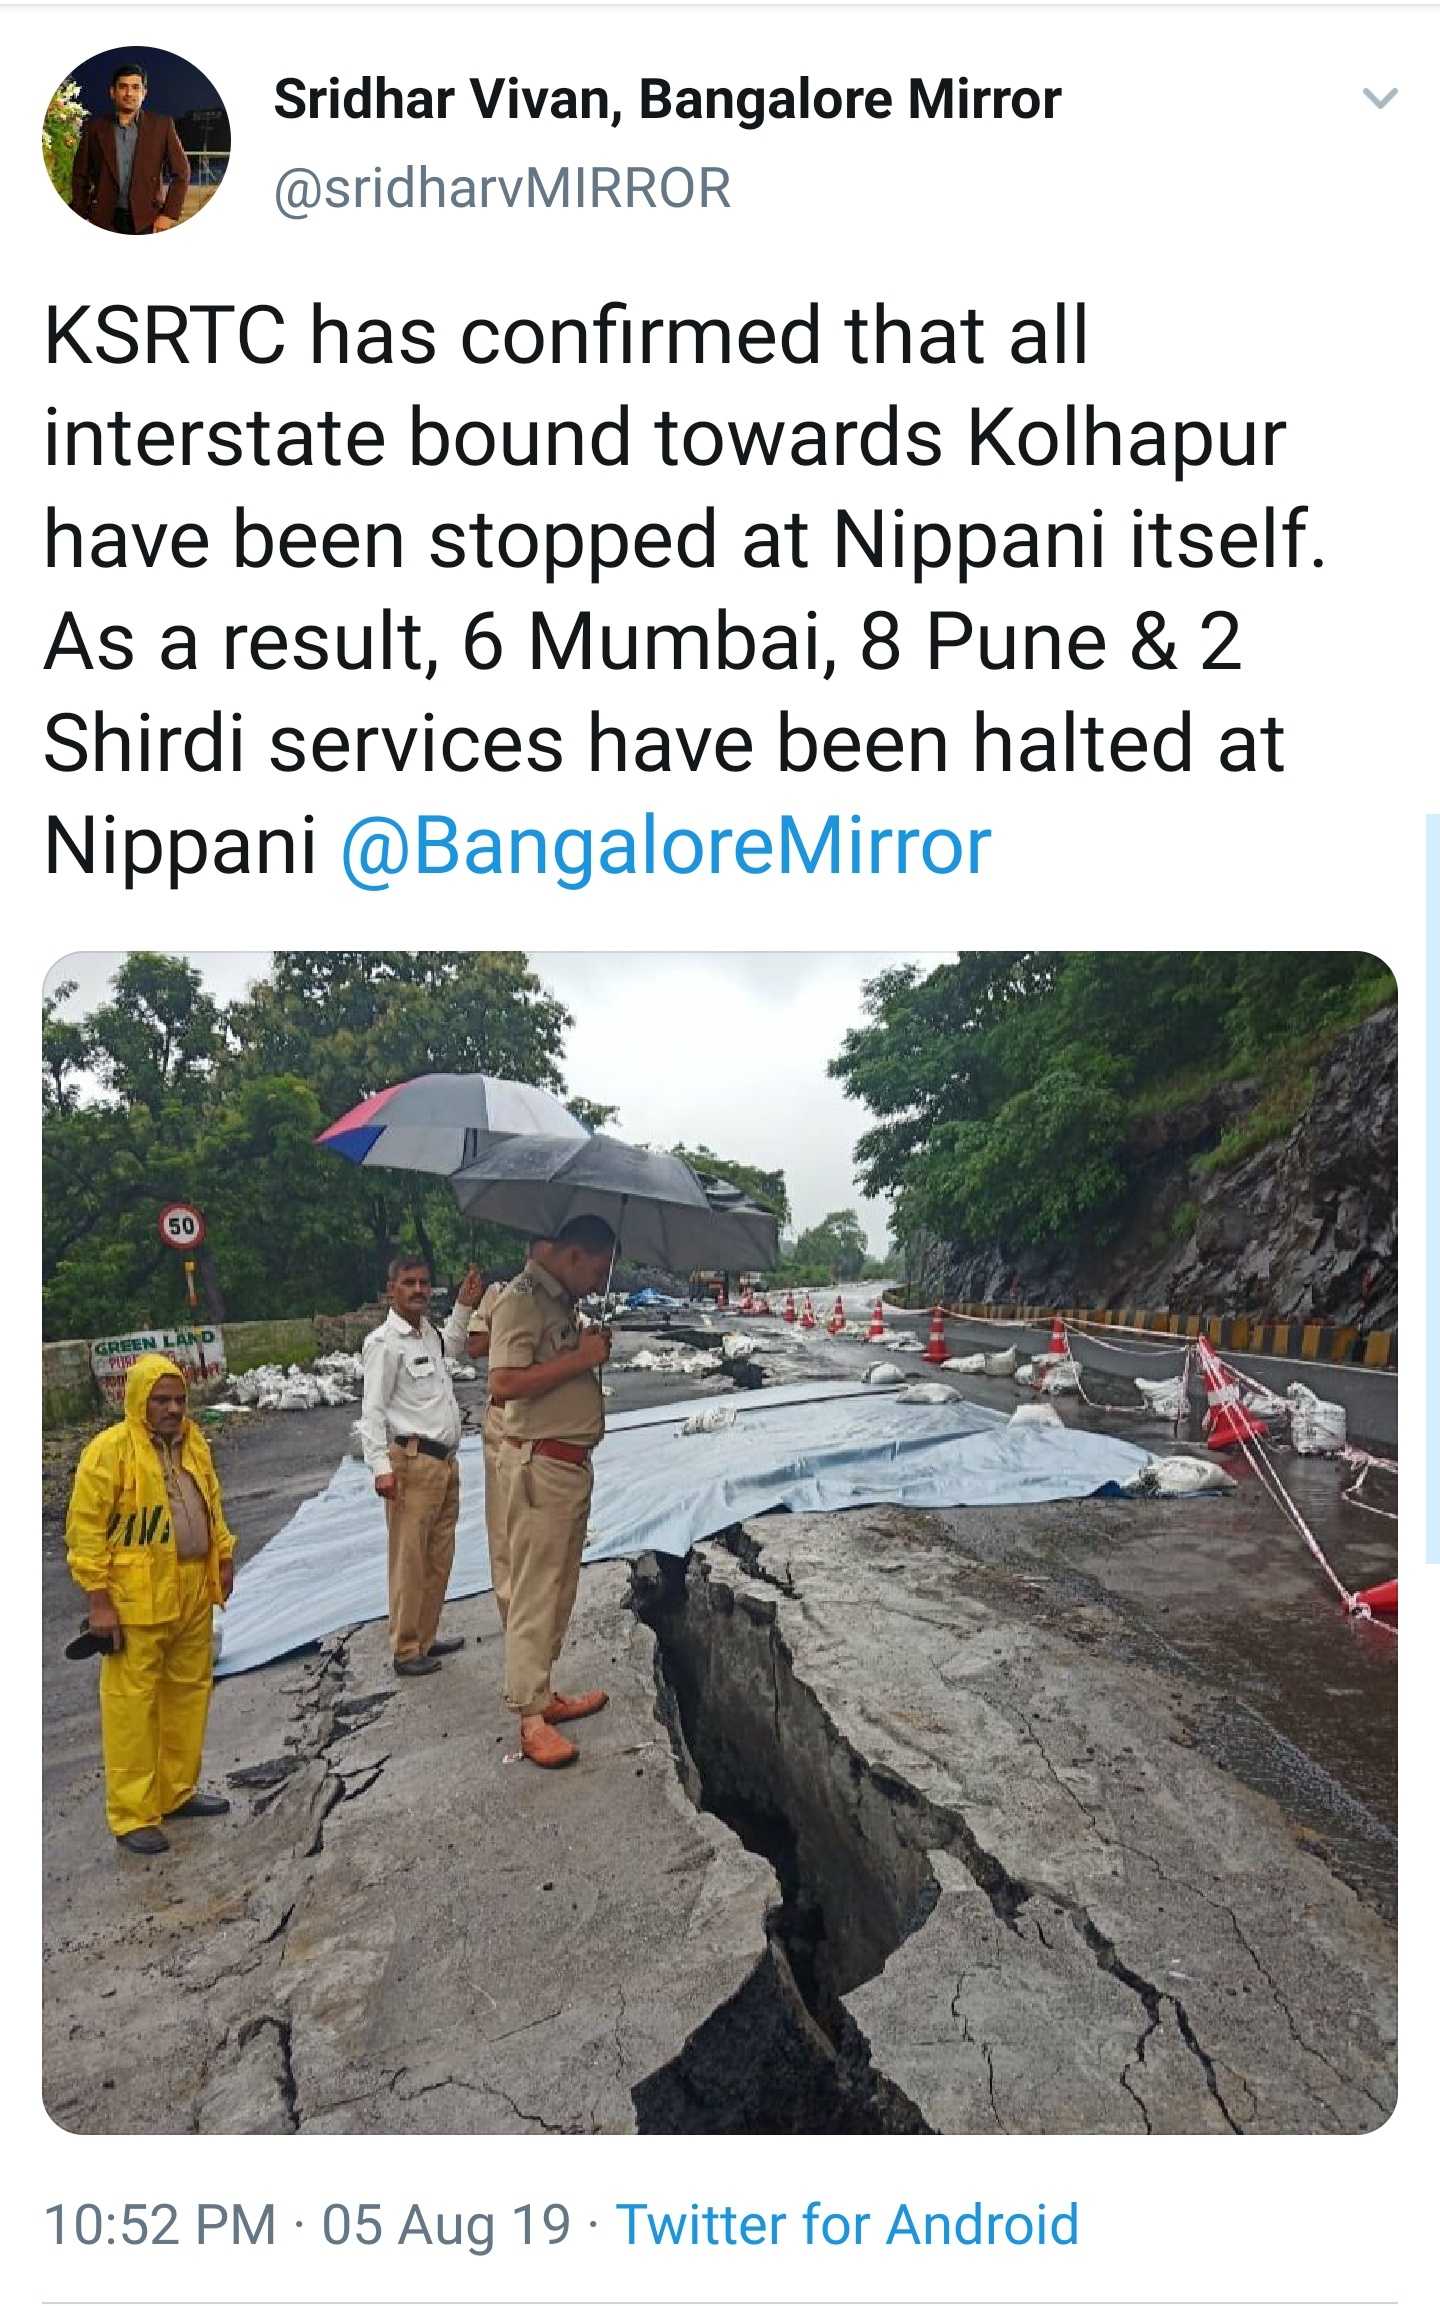Tap the @sridharvMIRROR handle
1440x2306 pixels.
coord(502,188)
